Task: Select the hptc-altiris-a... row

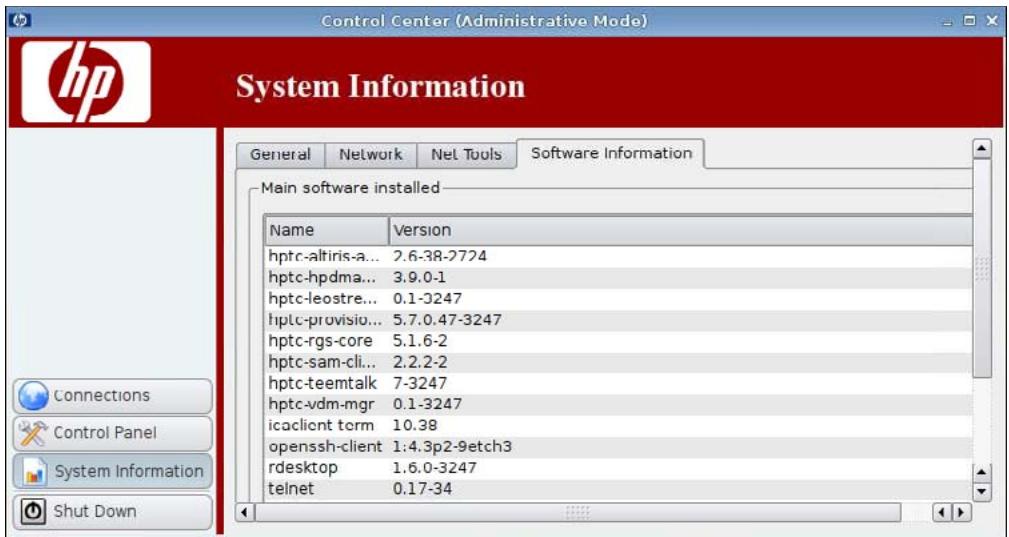Action: (x=618, y=257)
